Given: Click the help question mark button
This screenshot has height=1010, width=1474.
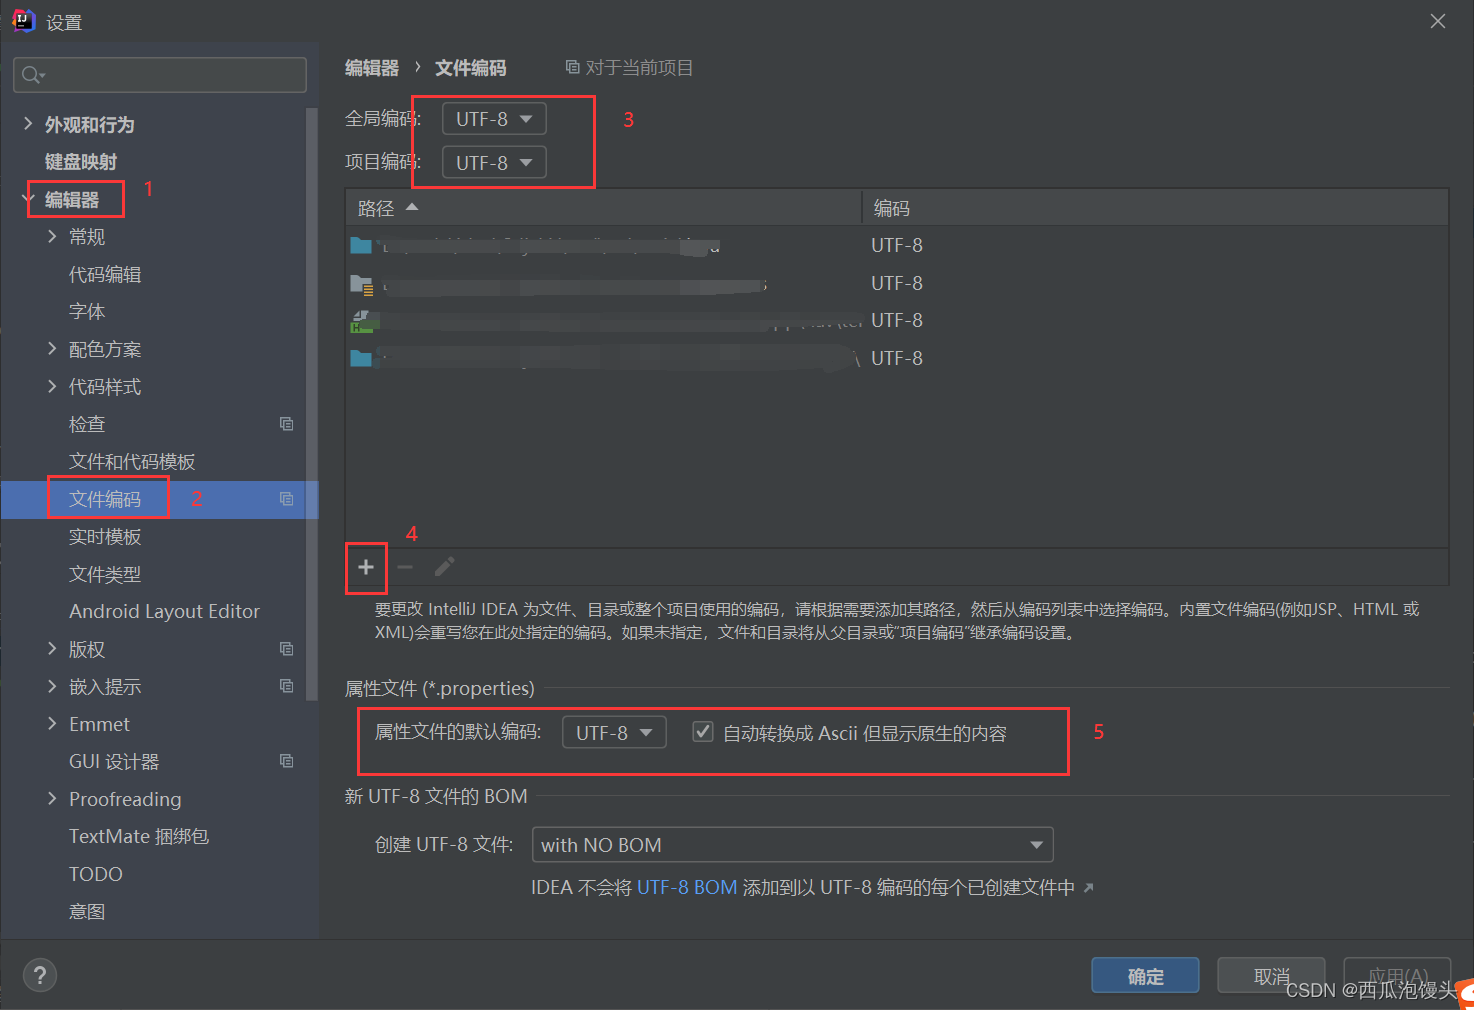Looking at the screenshot, I should 40,975.
